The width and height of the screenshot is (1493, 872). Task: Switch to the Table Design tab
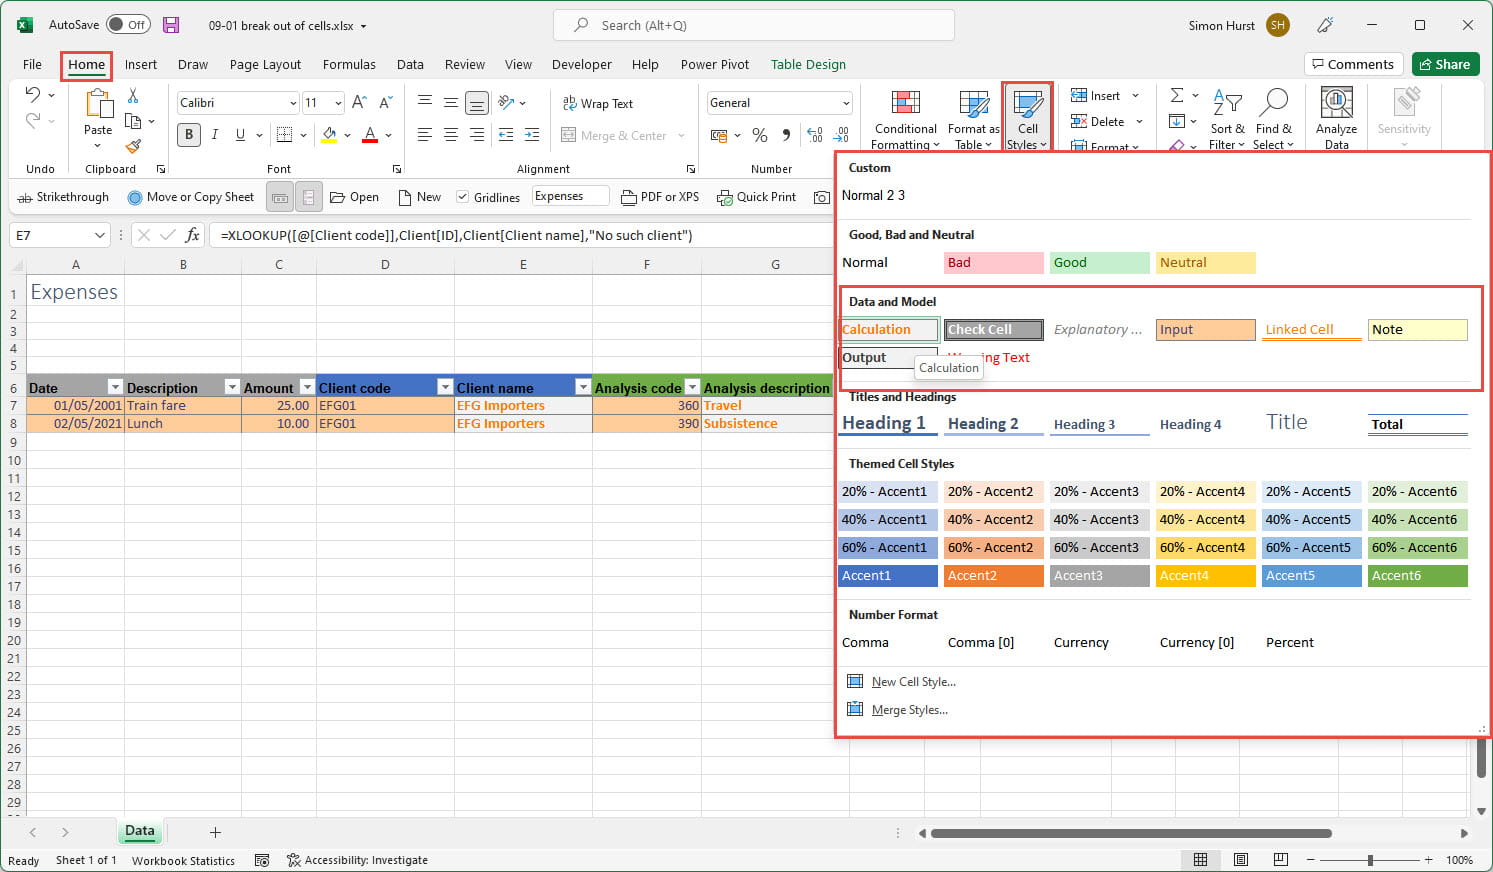click(x=808, y=64)
